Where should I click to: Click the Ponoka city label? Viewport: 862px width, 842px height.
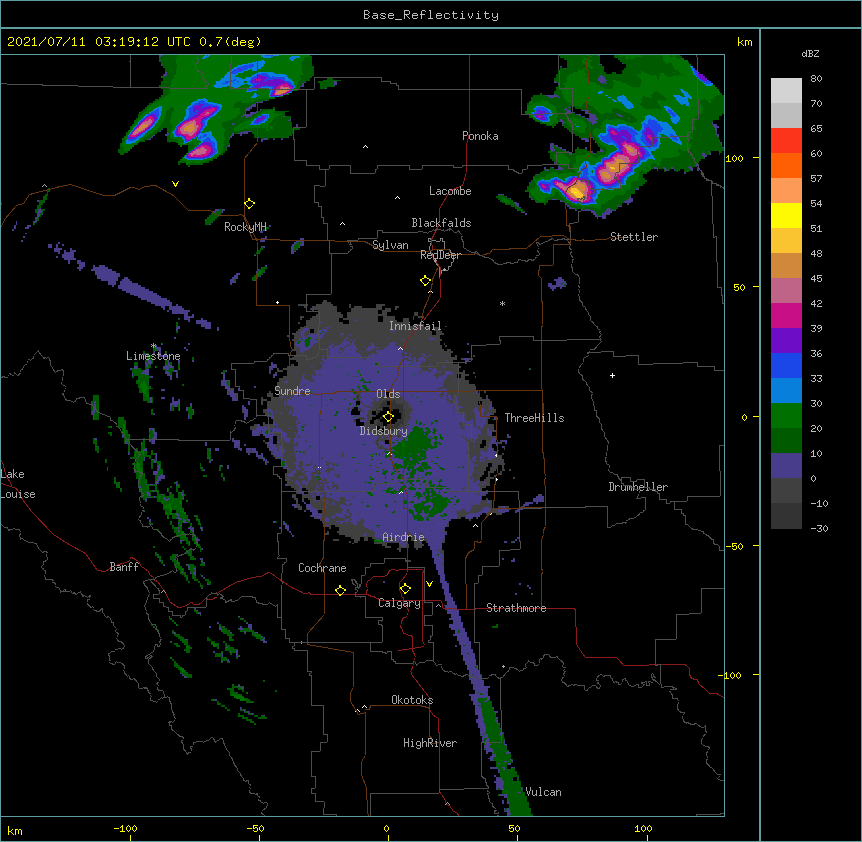[x=480, y=136]
